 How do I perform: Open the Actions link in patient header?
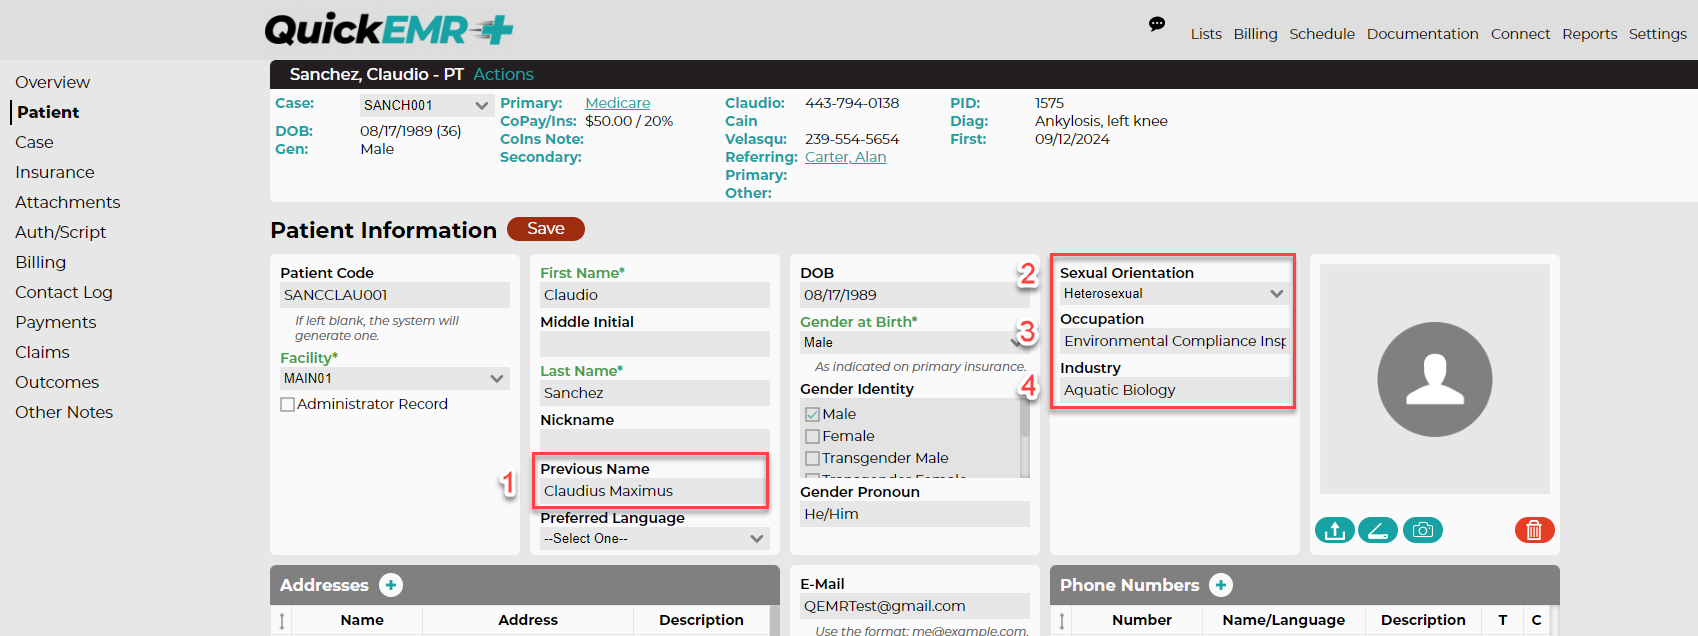503,74
